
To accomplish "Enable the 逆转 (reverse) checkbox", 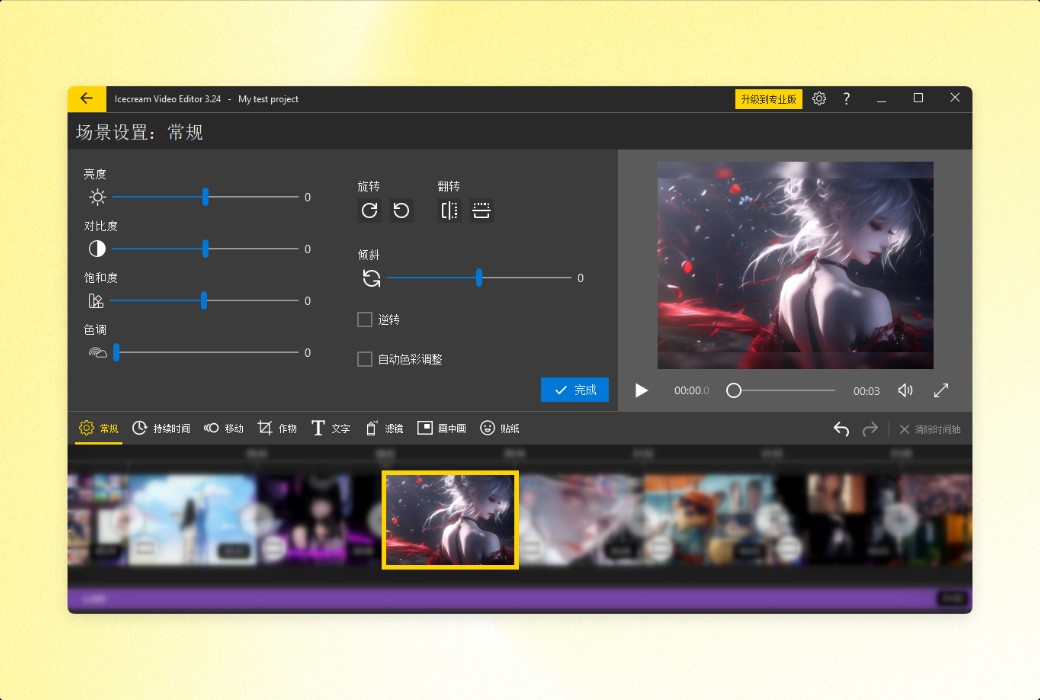I will point(365,319).
